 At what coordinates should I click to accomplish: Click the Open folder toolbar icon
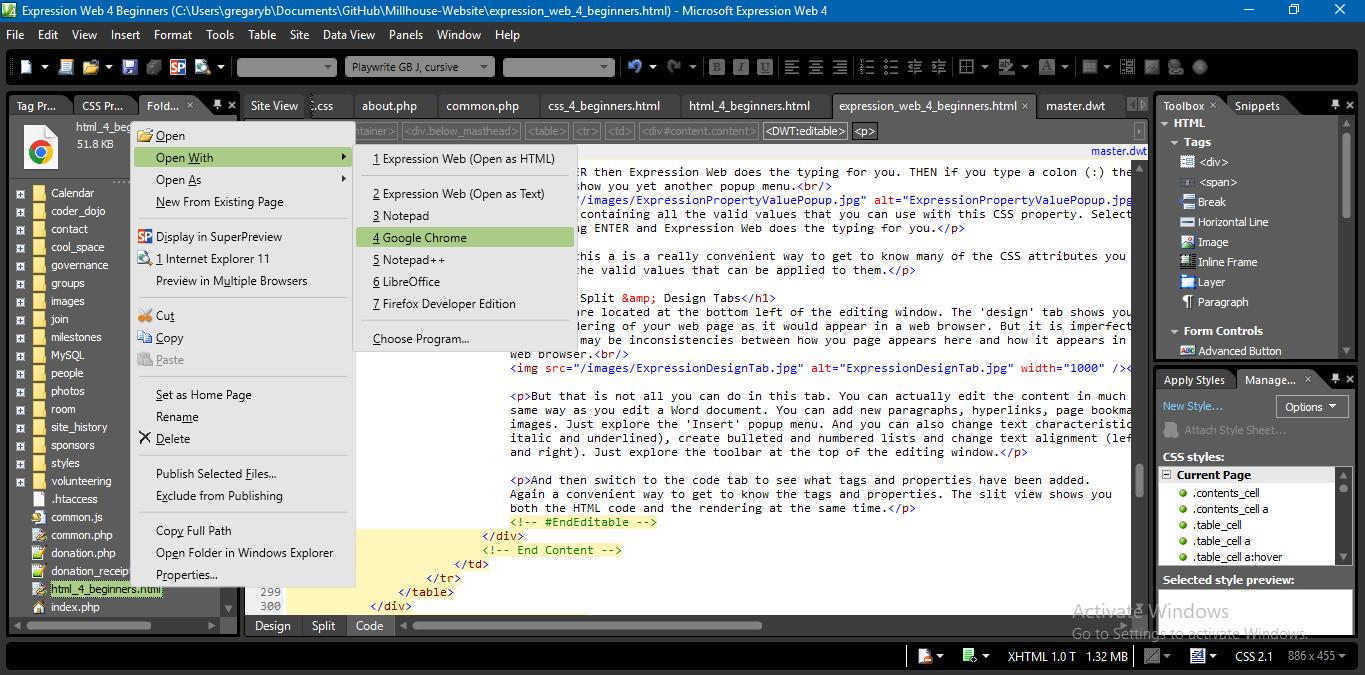pos(91,67)
